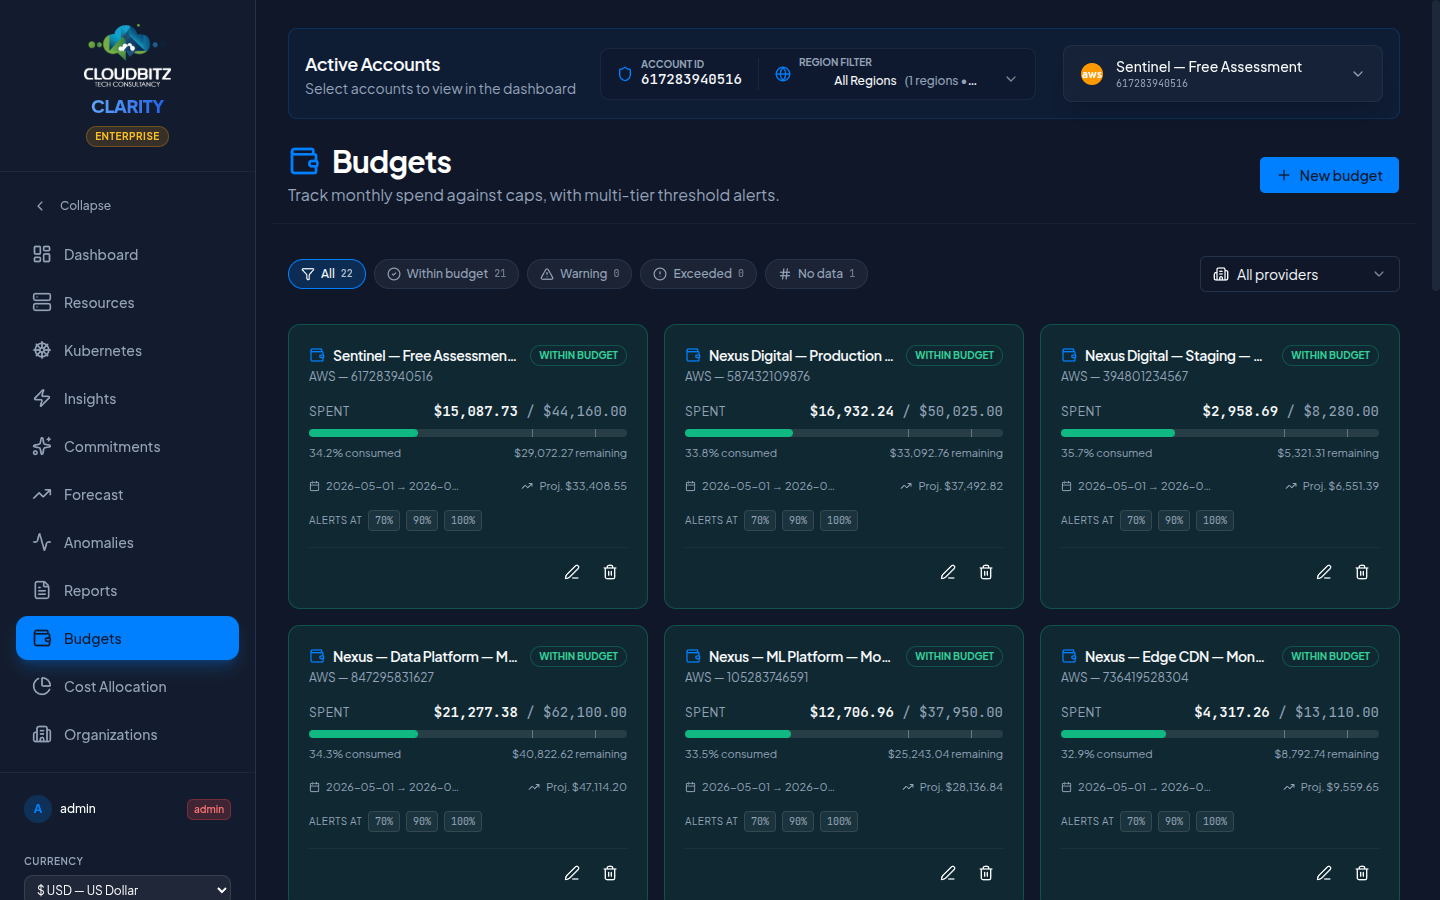Delete the Sentinel Free Assessment budget
This screenshot has width=1440, height=900.
coord(610,572)
